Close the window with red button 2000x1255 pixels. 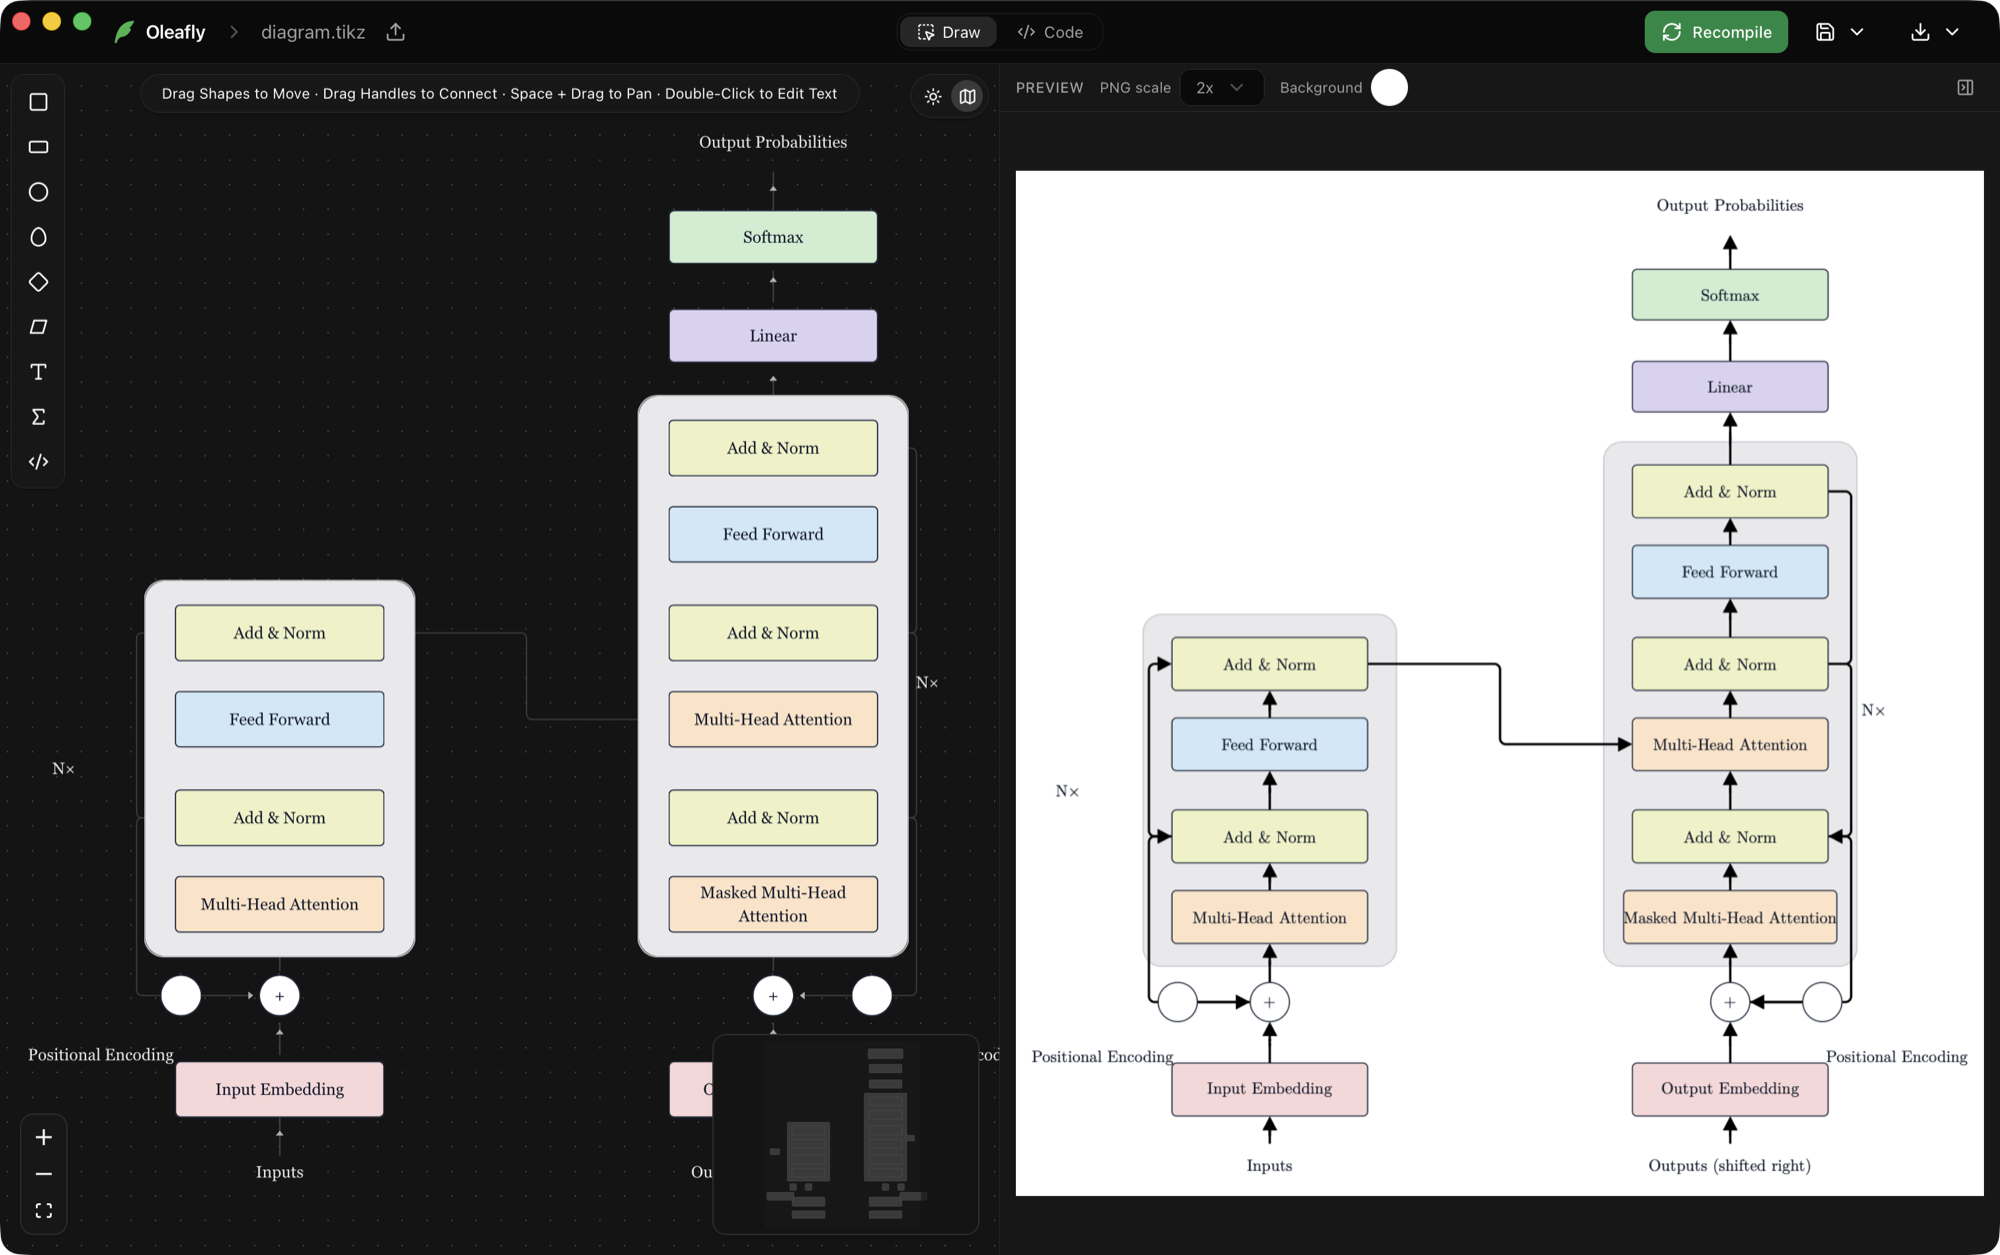click(21, 21)
